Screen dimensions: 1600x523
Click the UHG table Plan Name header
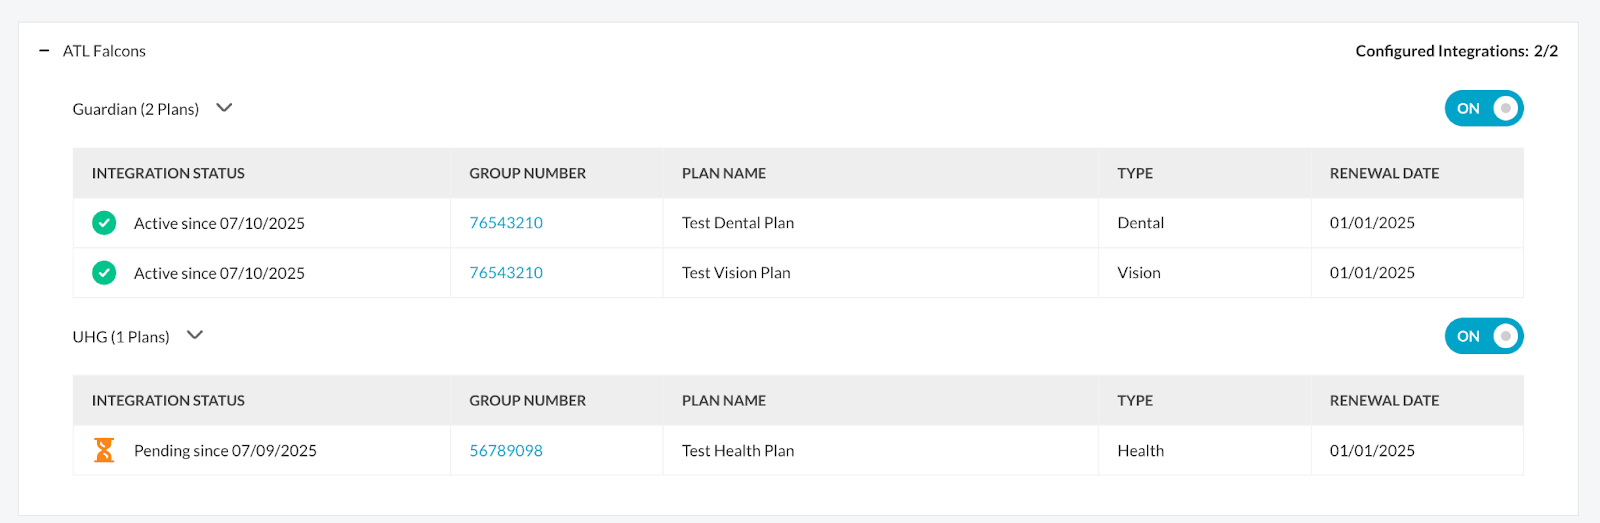click(724, 400)
